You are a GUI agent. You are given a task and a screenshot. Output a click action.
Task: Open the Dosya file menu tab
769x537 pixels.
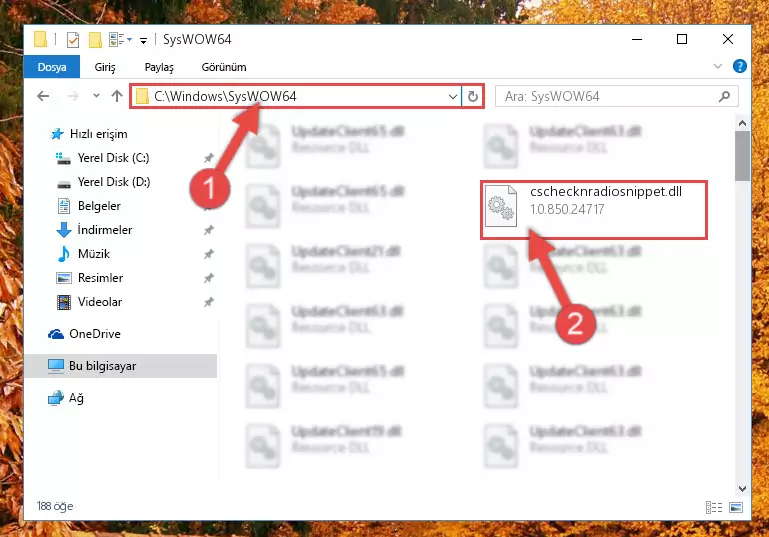[x=52, y=67]
